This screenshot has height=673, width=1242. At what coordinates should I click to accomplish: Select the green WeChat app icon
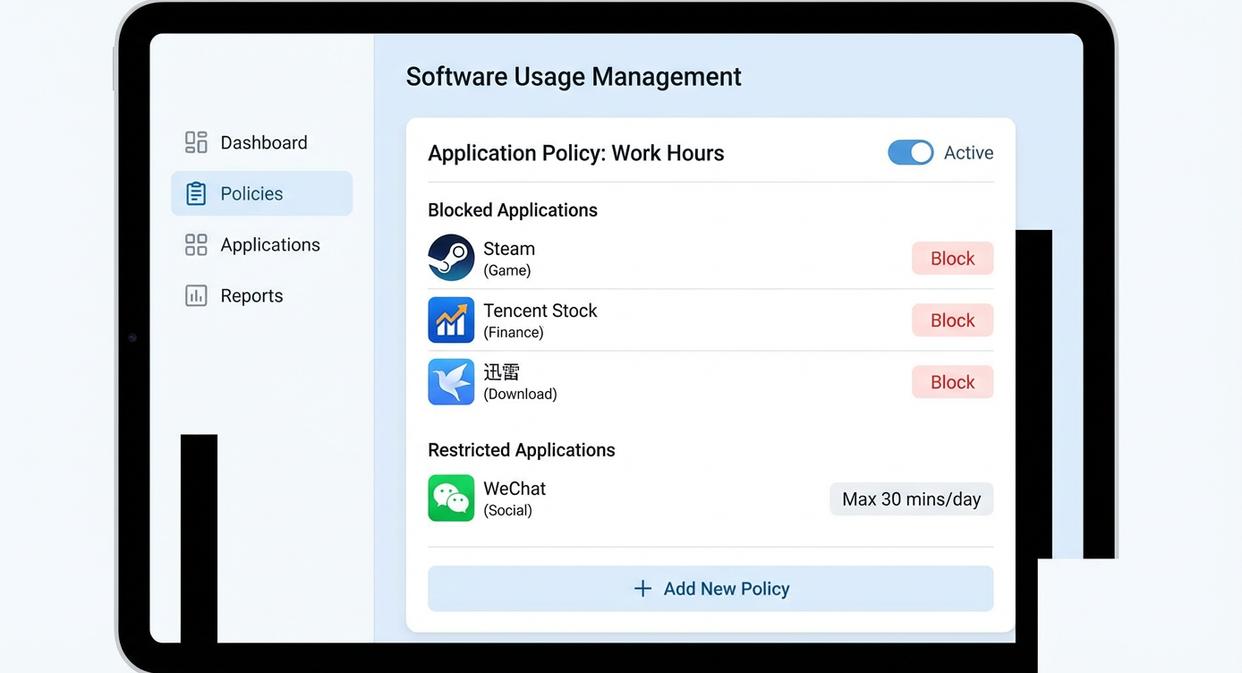[451, 498]
